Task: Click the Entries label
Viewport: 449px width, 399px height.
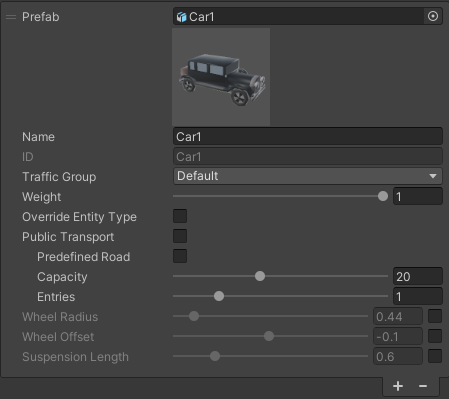Action: click(56, 297)
